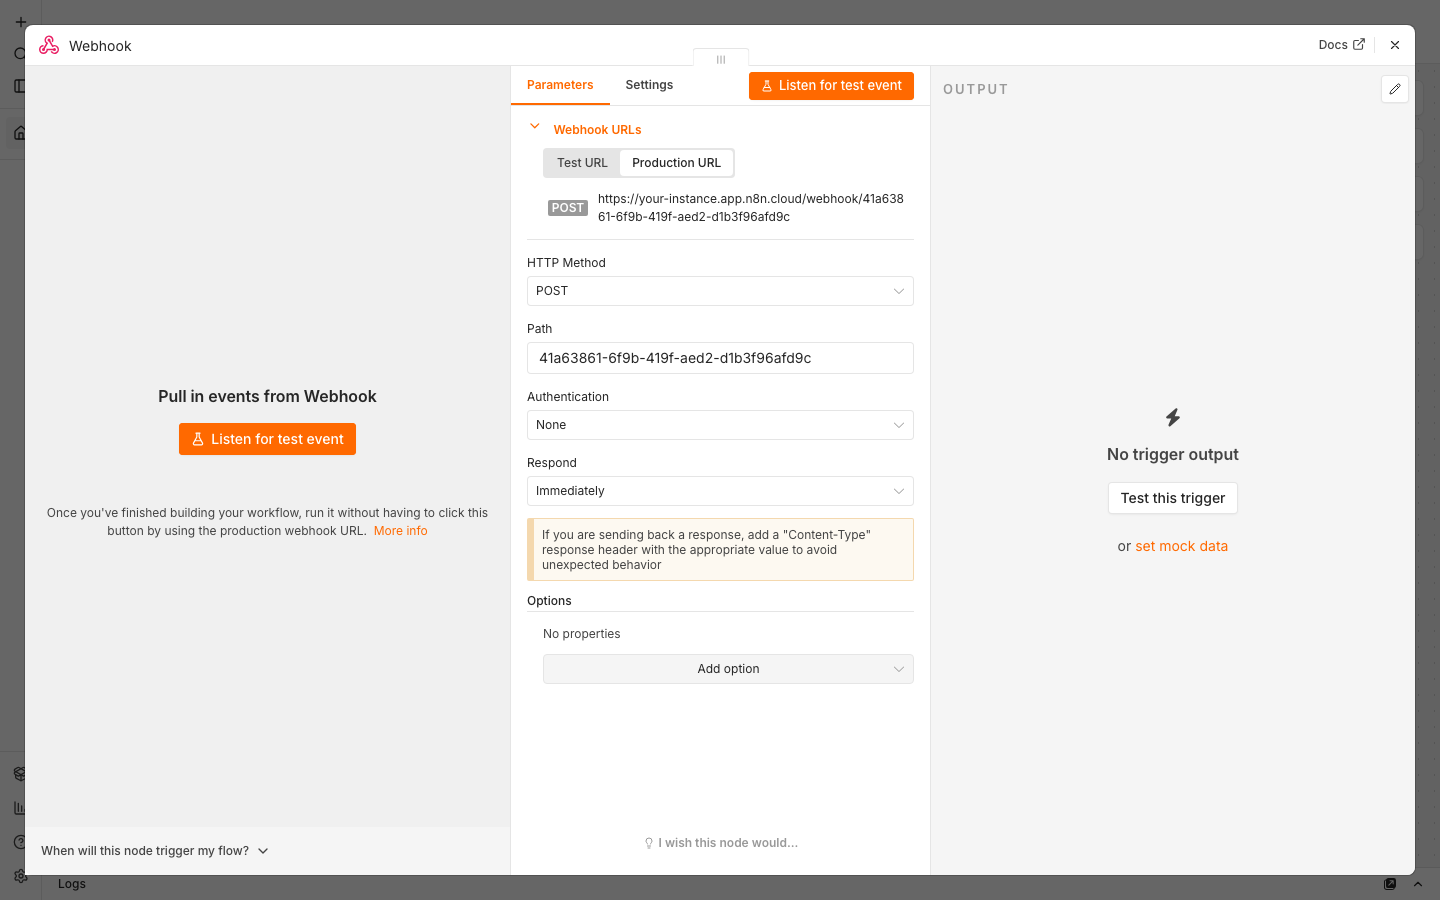The image size is (1440, 900).
Task: Click the Options section label
Action: coord(549,601)
